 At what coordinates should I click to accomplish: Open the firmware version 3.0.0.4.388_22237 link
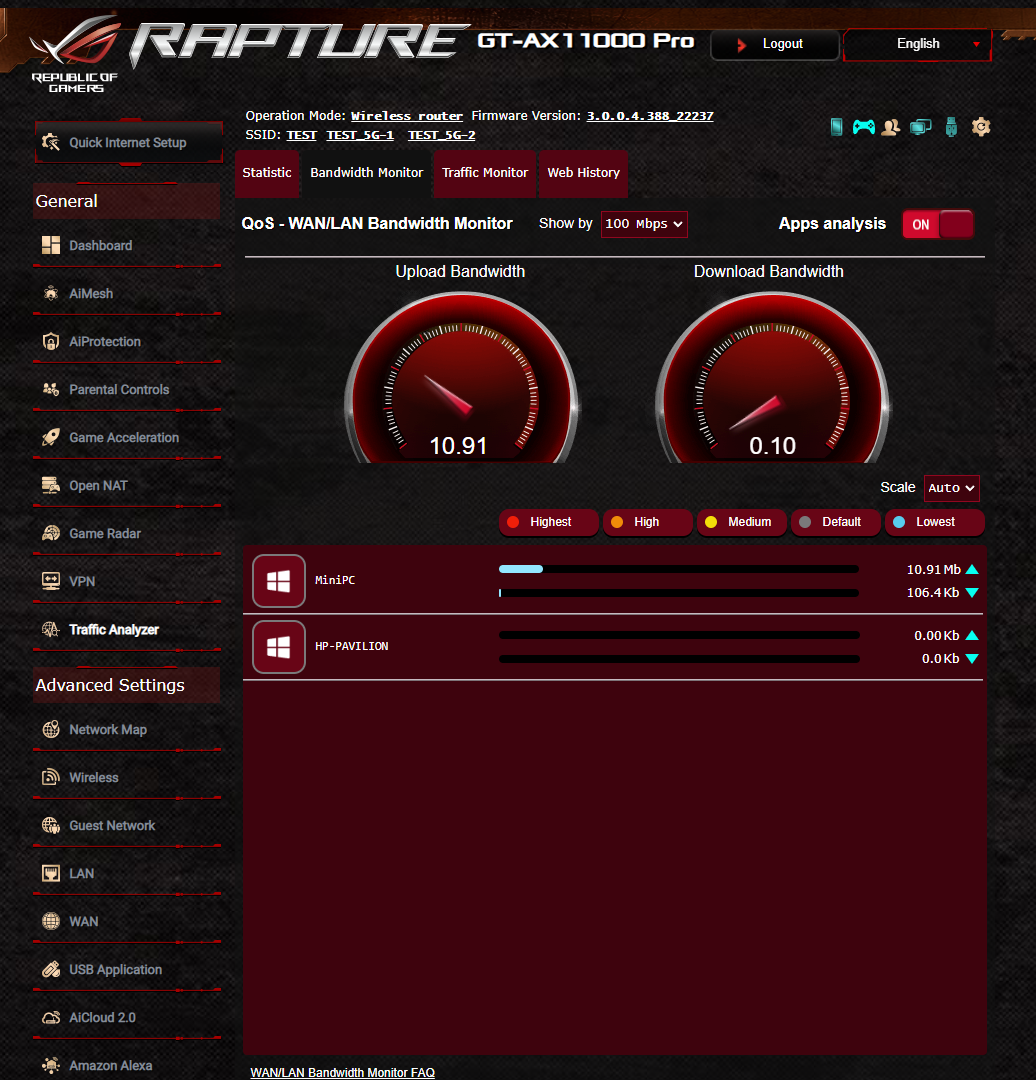(x=650, y=116)
